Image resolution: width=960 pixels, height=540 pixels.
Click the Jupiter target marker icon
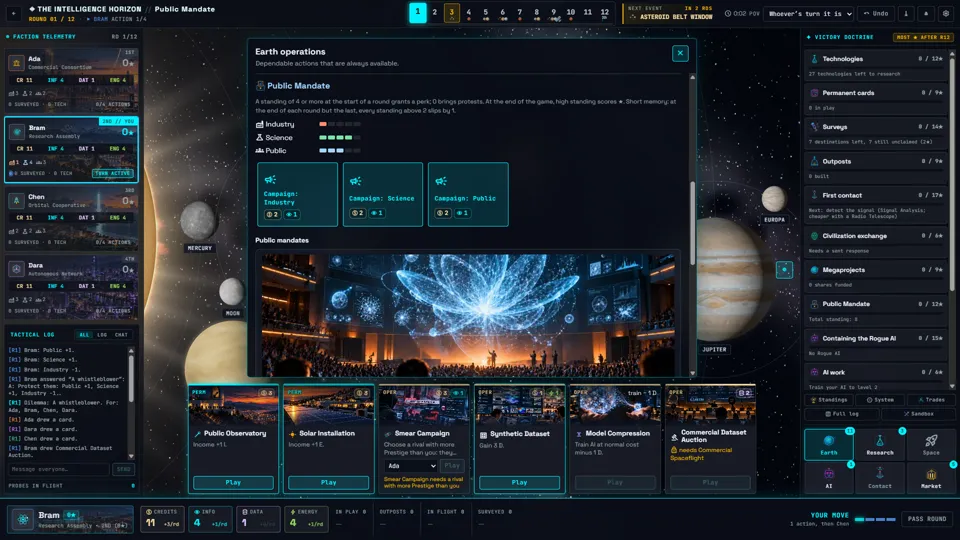pyautogui.click(x=784, y=269)
